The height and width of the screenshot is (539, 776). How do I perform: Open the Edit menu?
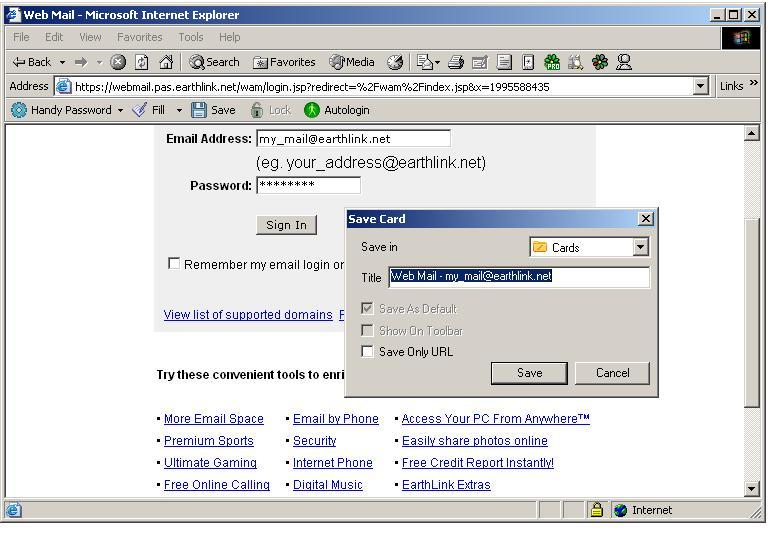54,37
